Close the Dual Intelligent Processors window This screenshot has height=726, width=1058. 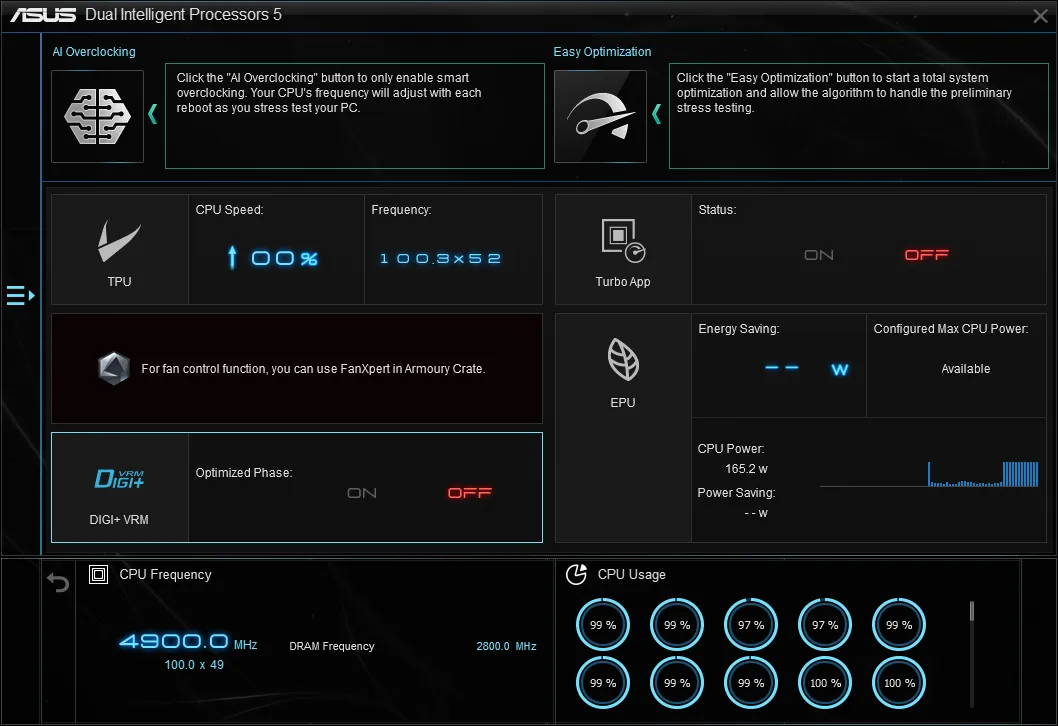click(x=1040, y=16)
